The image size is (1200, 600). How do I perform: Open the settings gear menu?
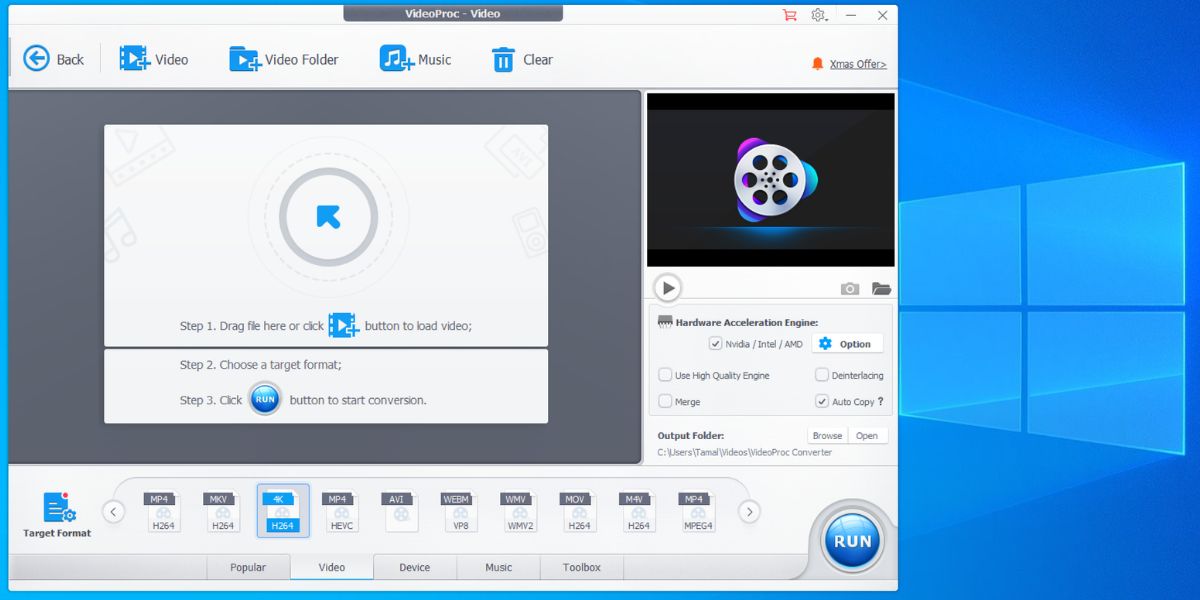pos(820,15)
